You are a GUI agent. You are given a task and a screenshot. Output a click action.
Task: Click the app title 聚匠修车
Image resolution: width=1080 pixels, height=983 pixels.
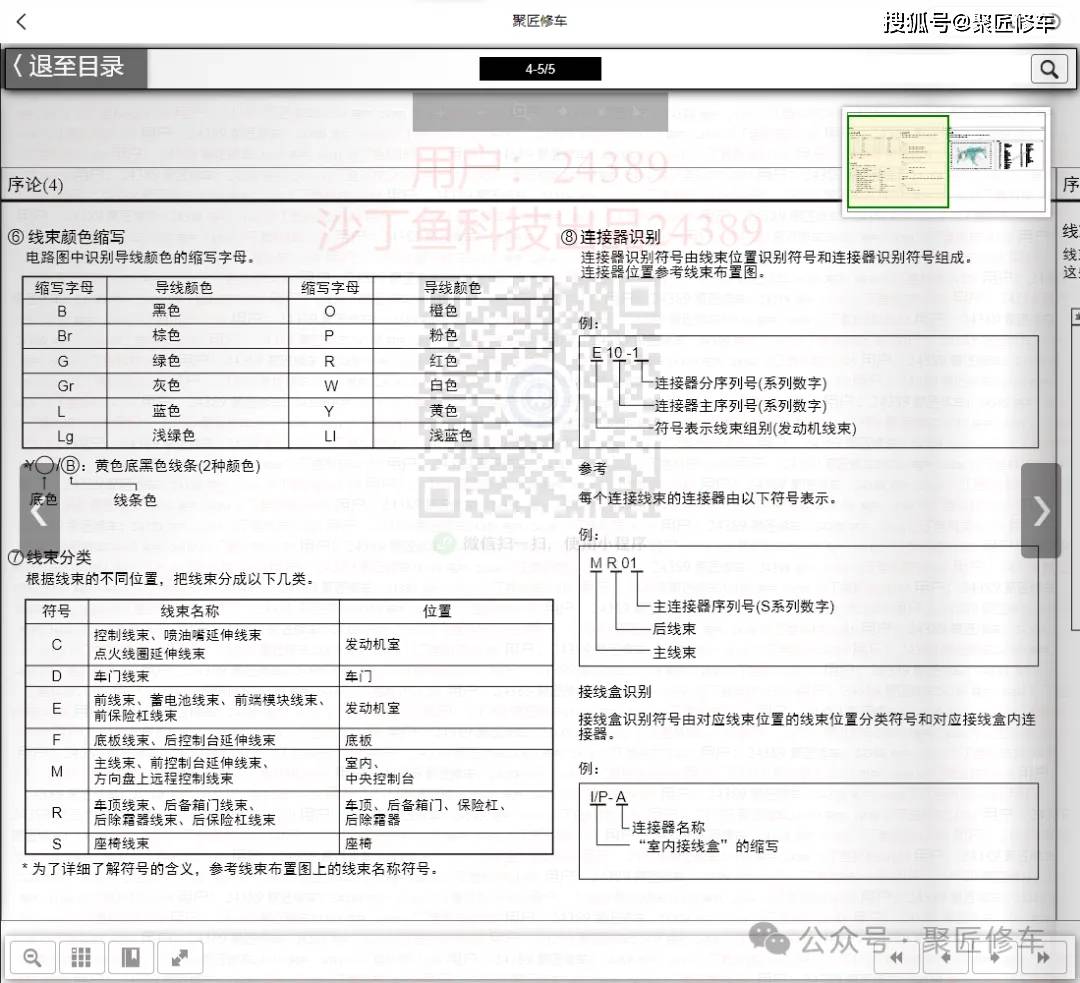(539, 21)
